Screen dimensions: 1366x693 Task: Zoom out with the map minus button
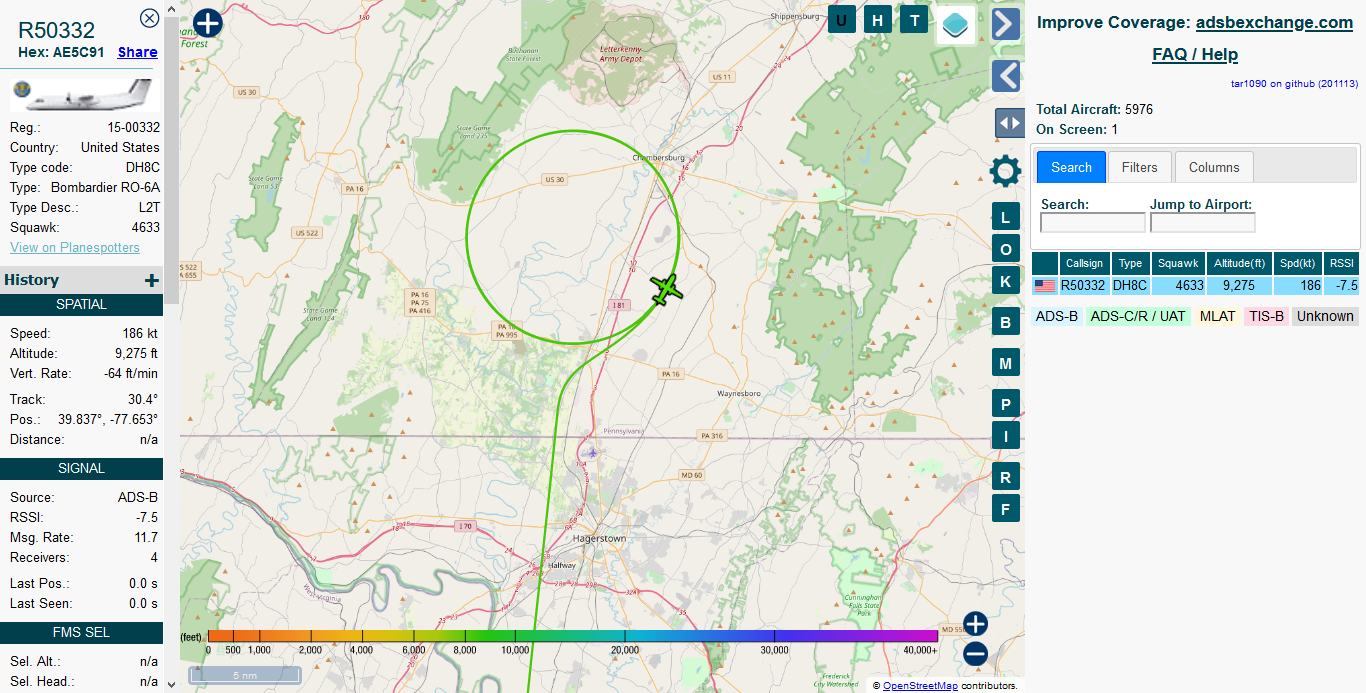tap(975, 654)
